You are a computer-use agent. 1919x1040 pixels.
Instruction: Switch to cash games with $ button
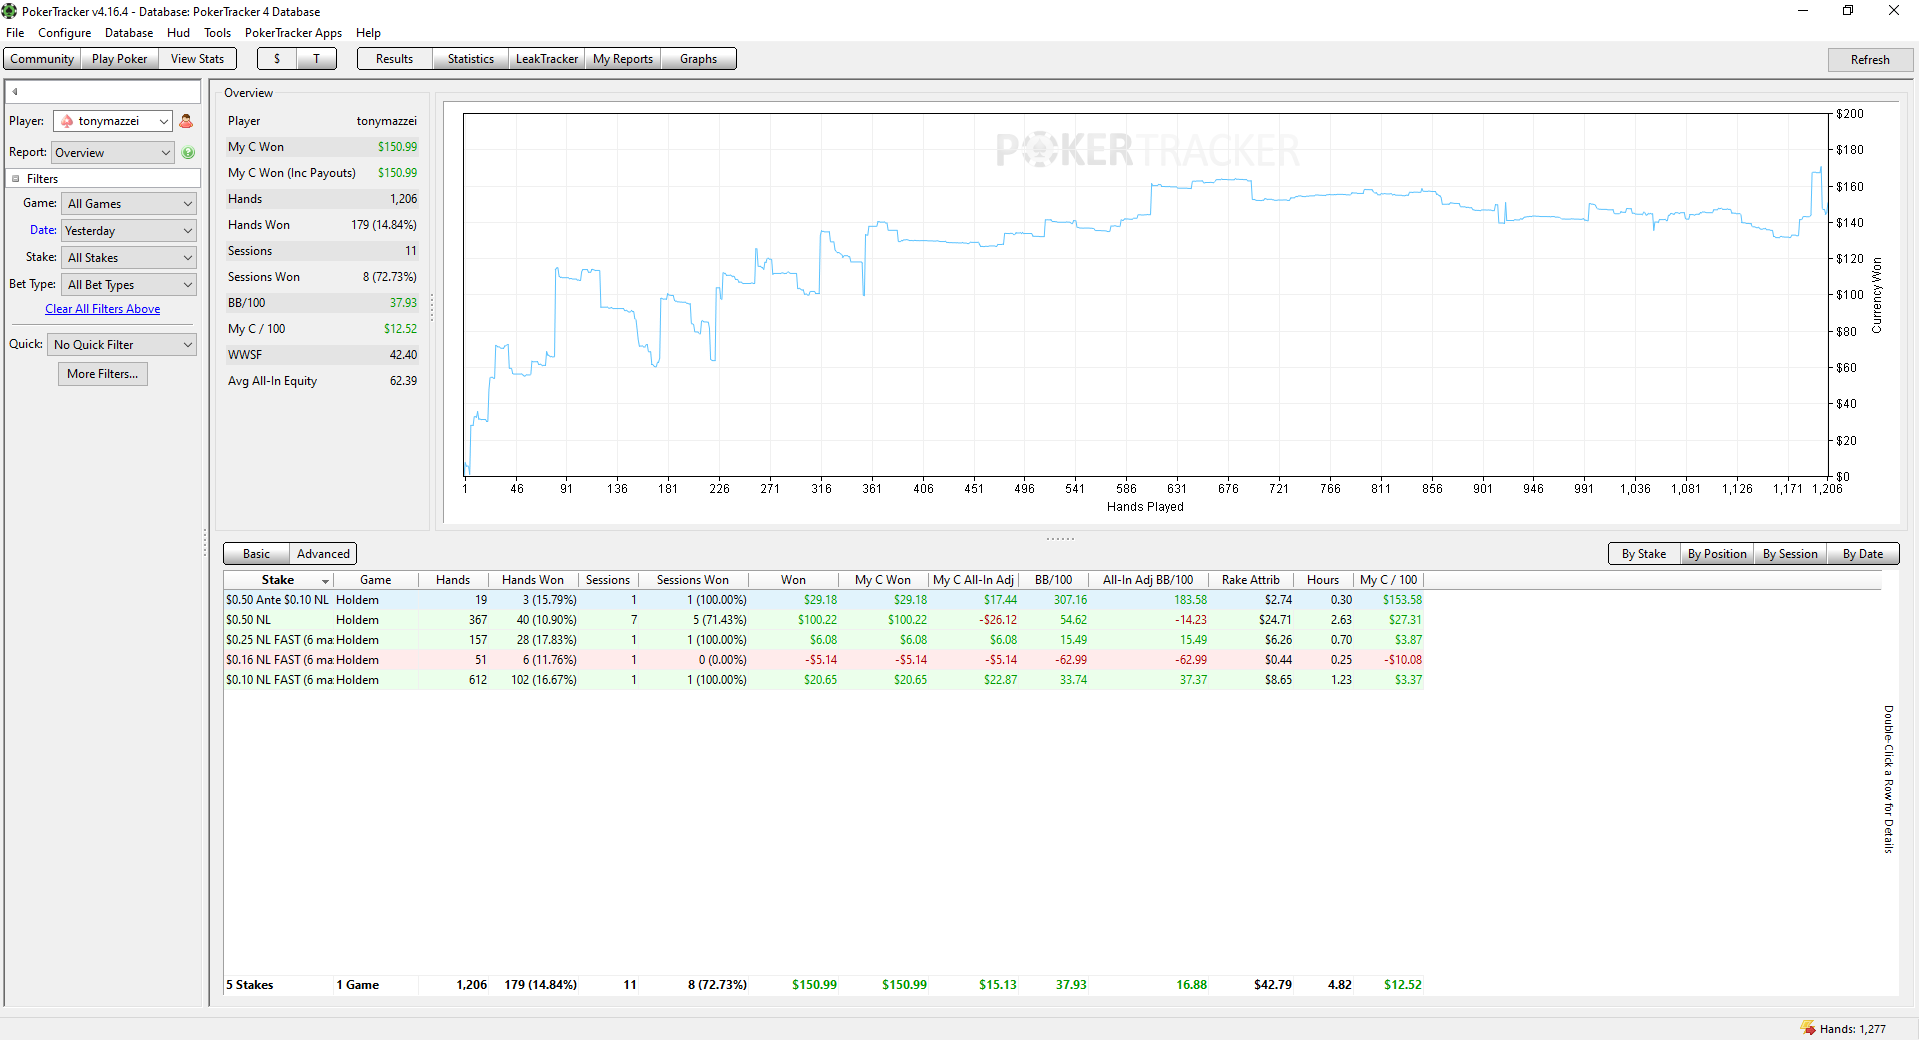click(277, 59)
